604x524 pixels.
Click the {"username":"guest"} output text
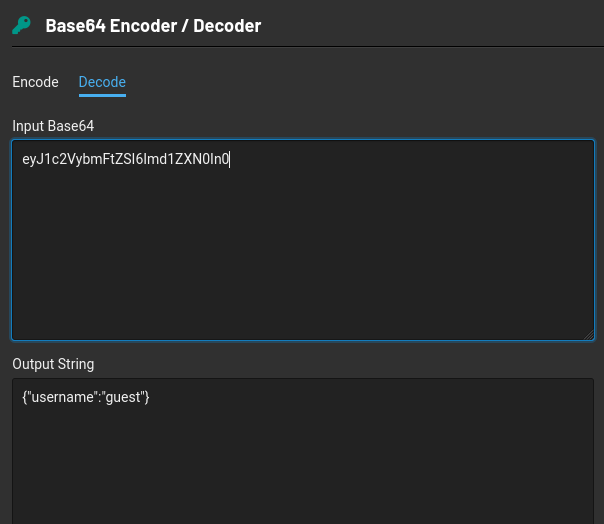pos(86,397)
